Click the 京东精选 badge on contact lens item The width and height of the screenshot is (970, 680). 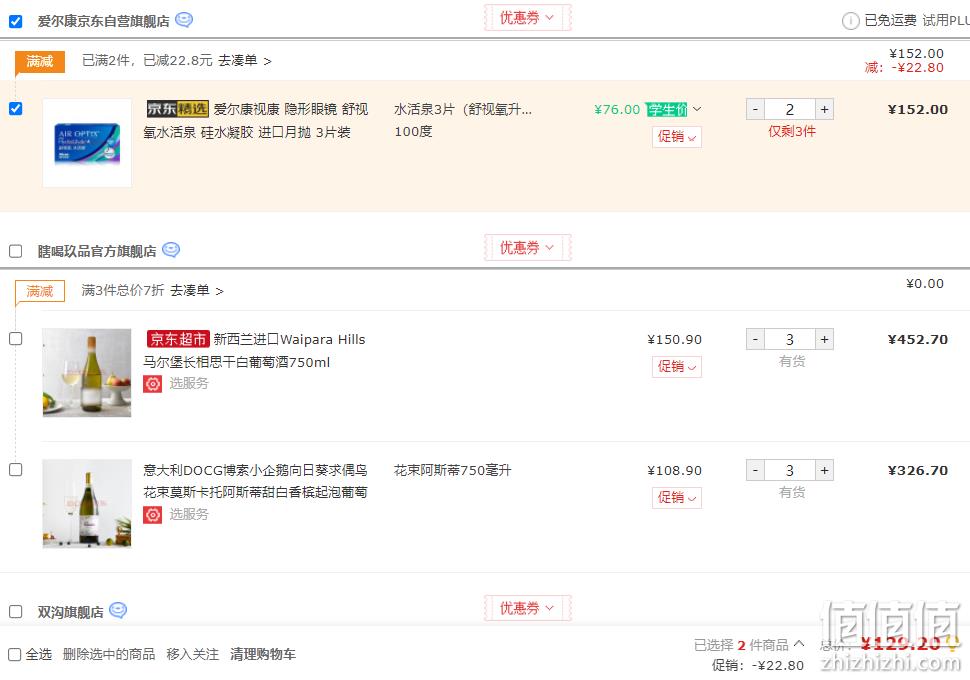pyautogui.click(x=178, y=109)
